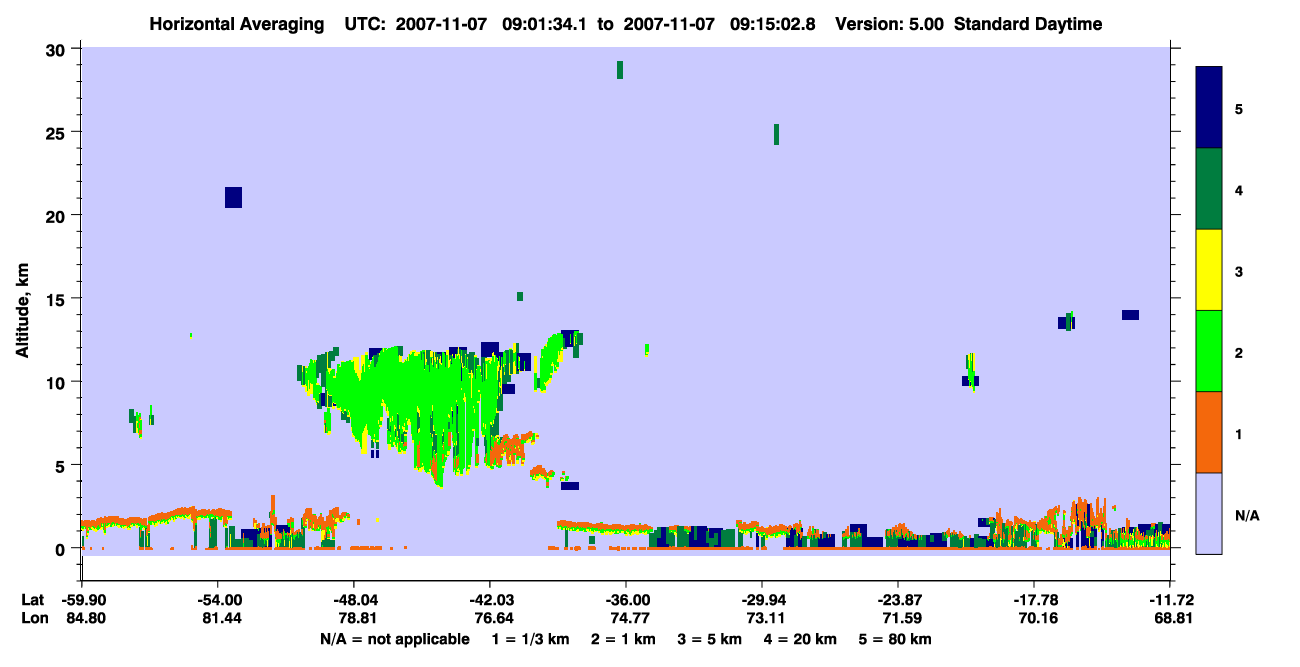Viewport: 1300px width, 667px height.
Task: Click the yellow level 3 colorbar segment
Action: tap(1209, 270)
